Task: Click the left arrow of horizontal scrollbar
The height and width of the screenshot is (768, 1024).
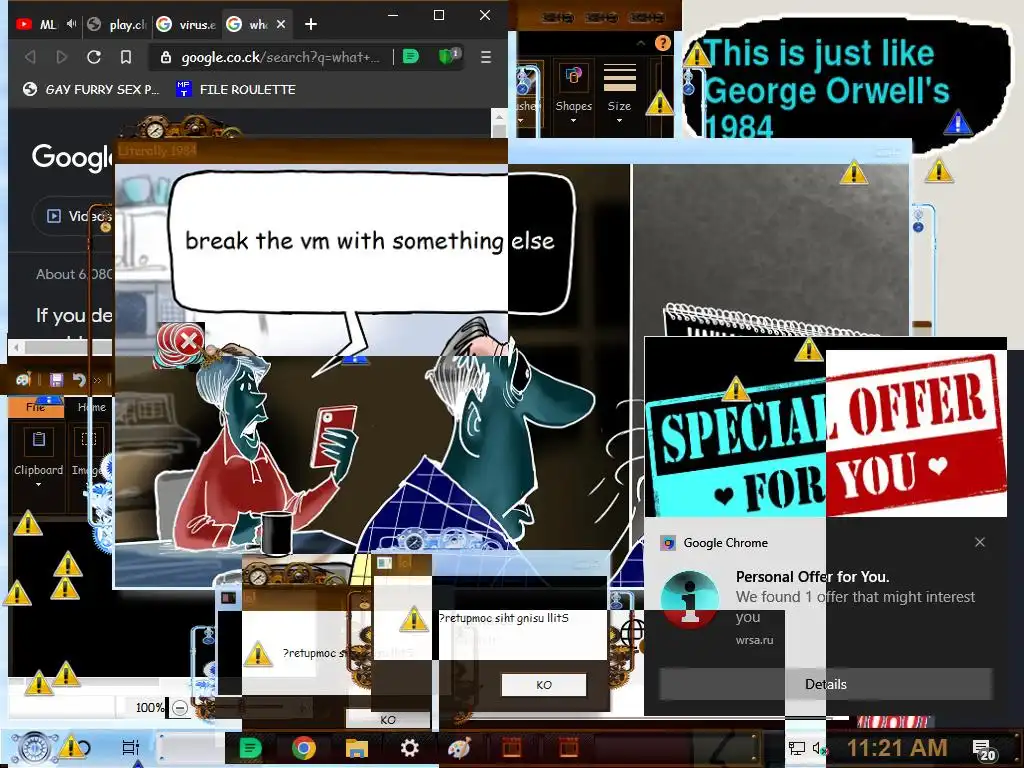Action: [17, 347]
